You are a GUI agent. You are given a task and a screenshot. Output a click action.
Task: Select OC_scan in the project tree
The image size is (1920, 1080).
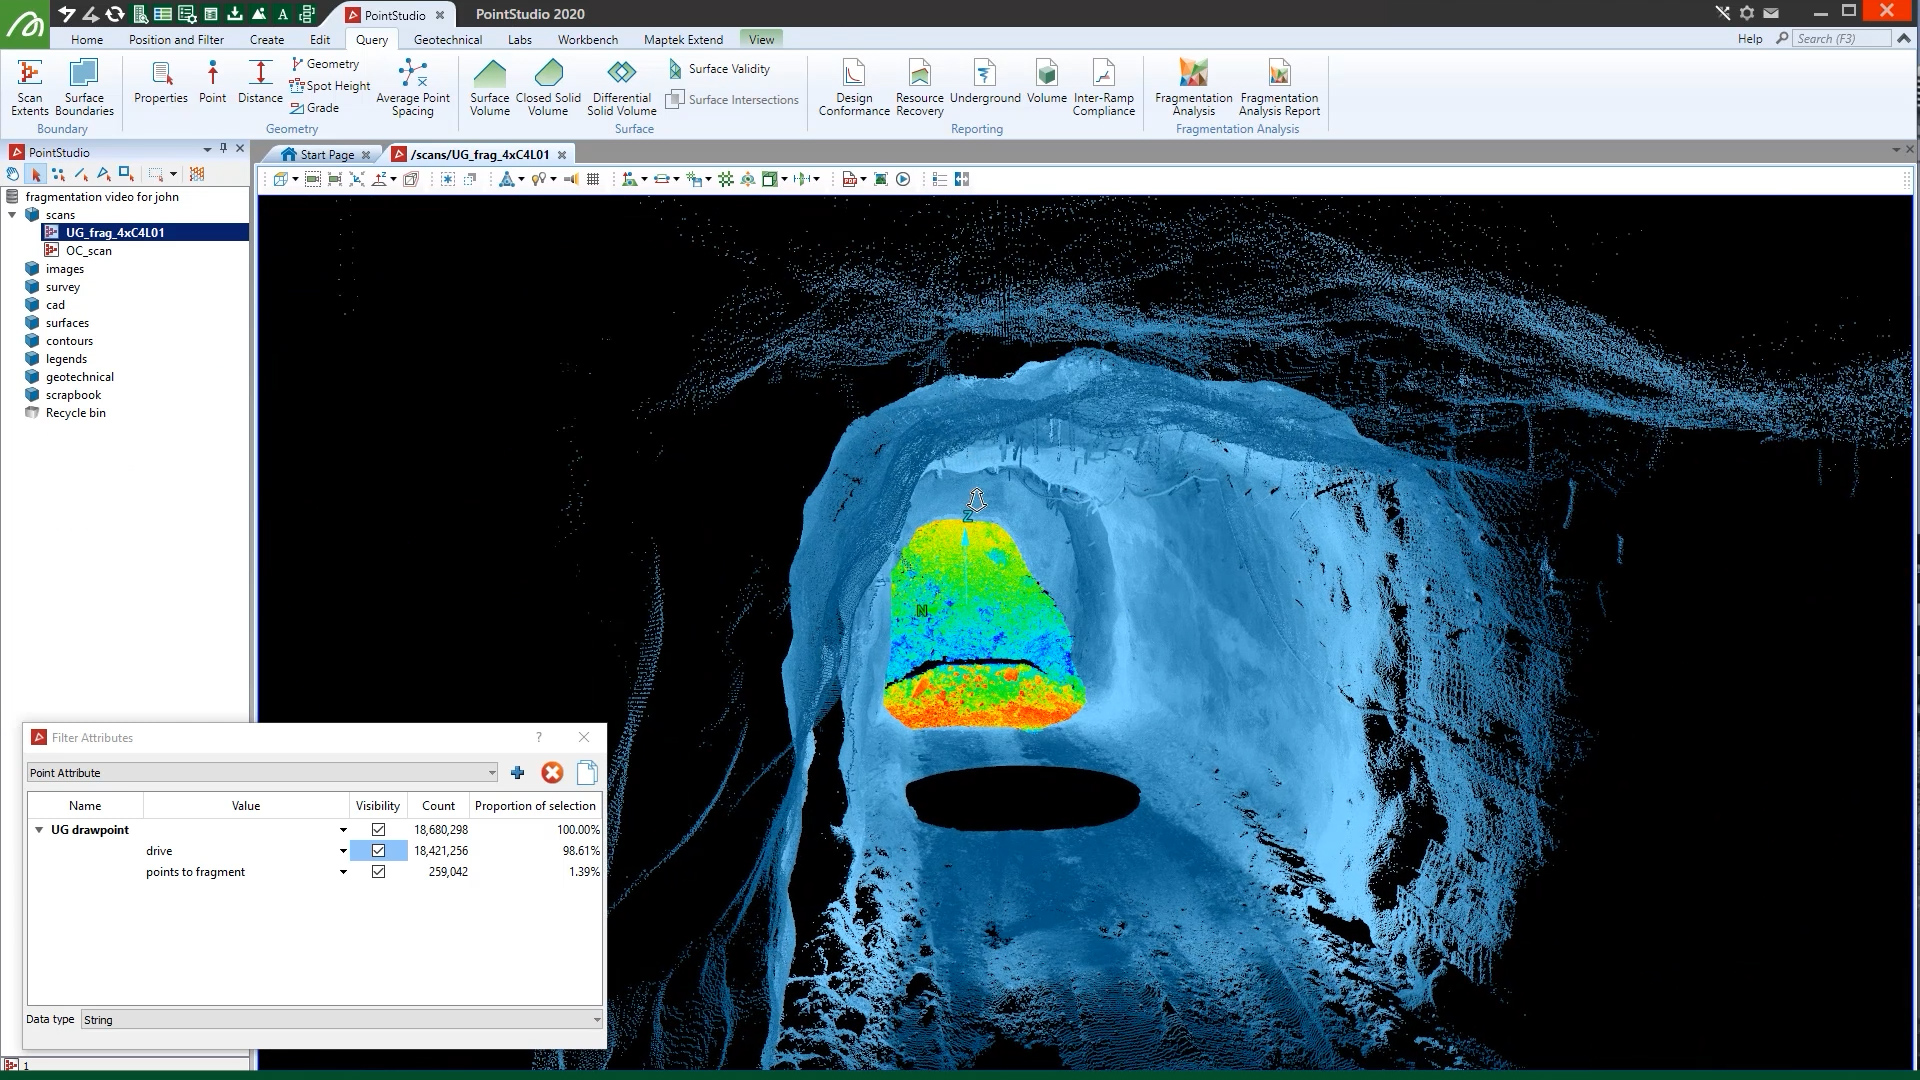(88, 251)
